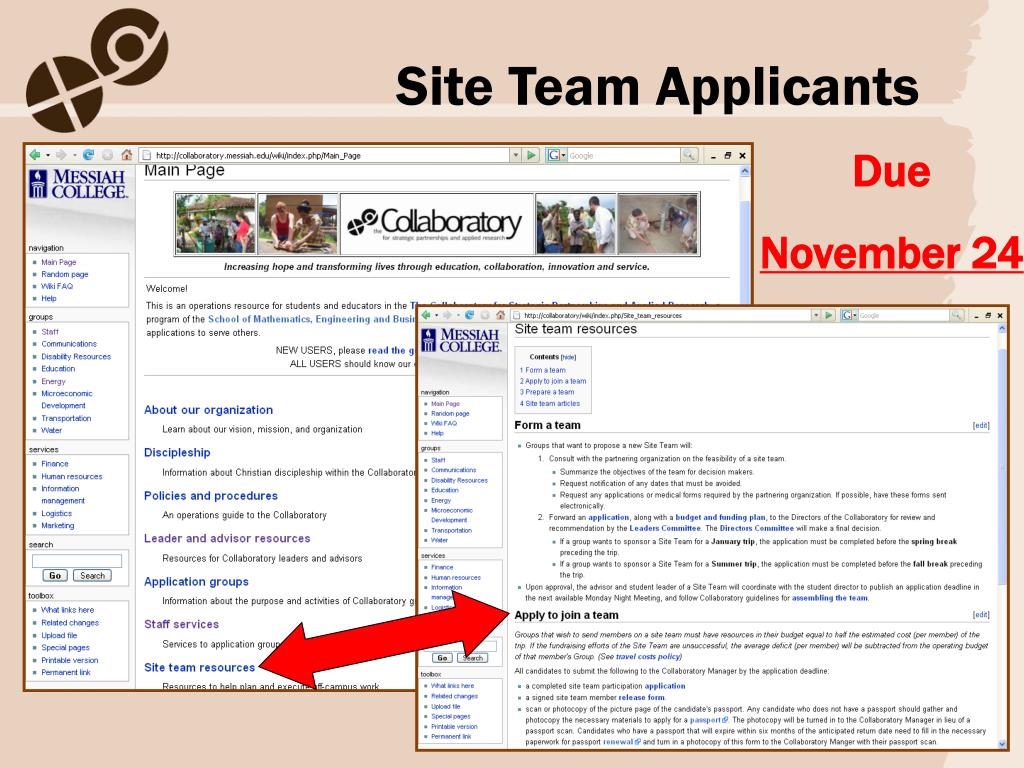Open the travel costs policy link
1024x768 pixels.
coord(648,656)
